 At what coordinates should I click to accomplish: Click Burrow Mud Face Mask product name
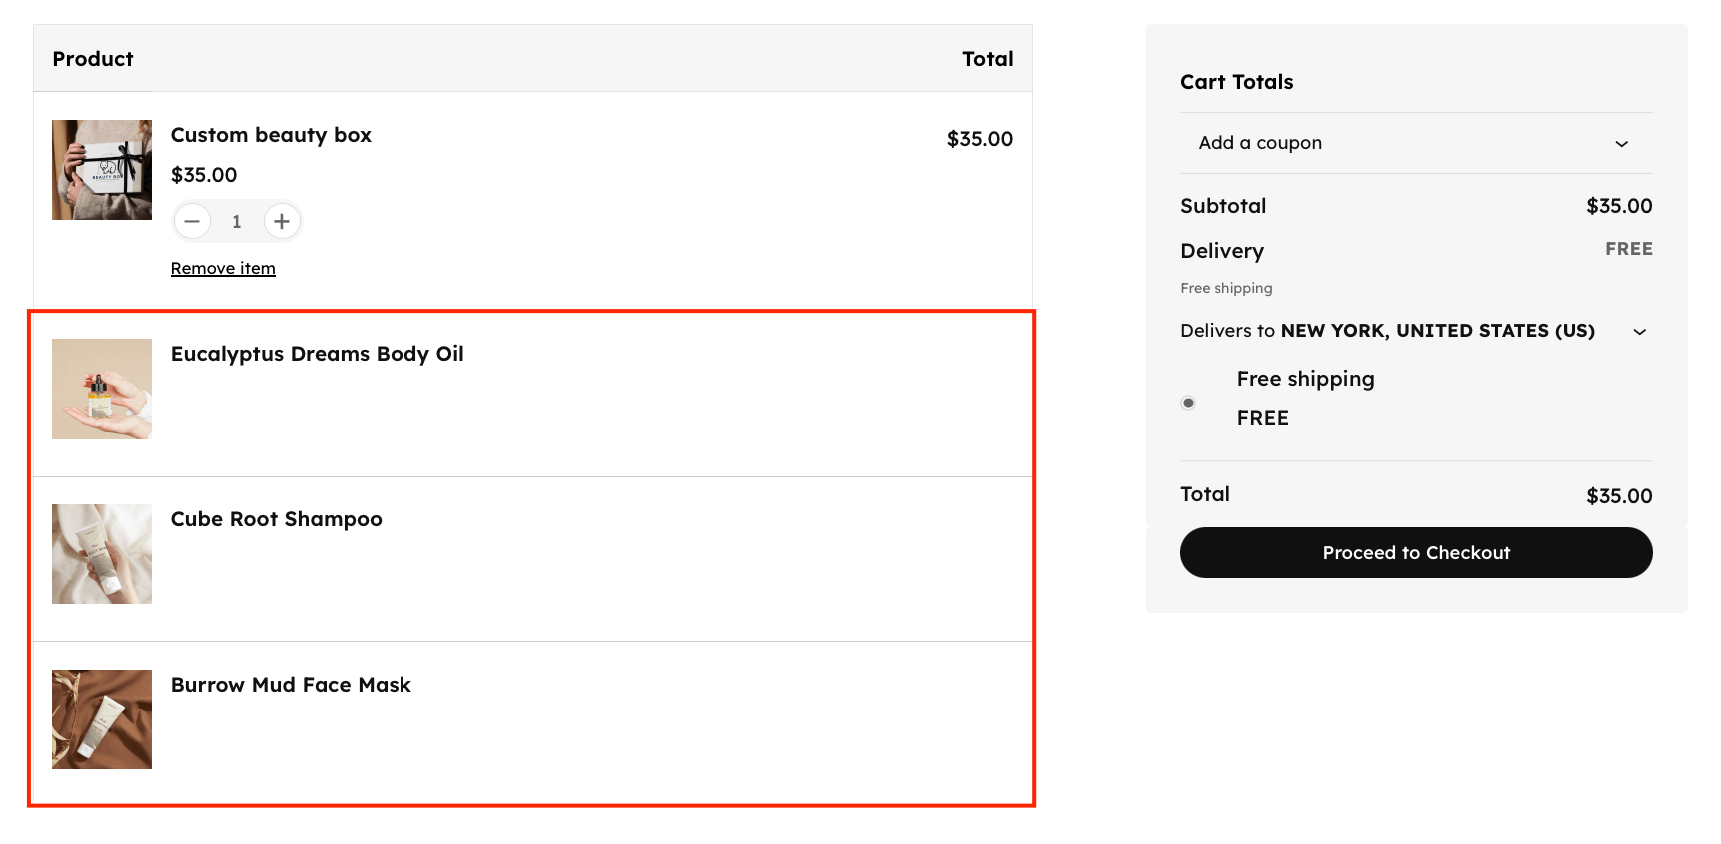tap(290, 685)
